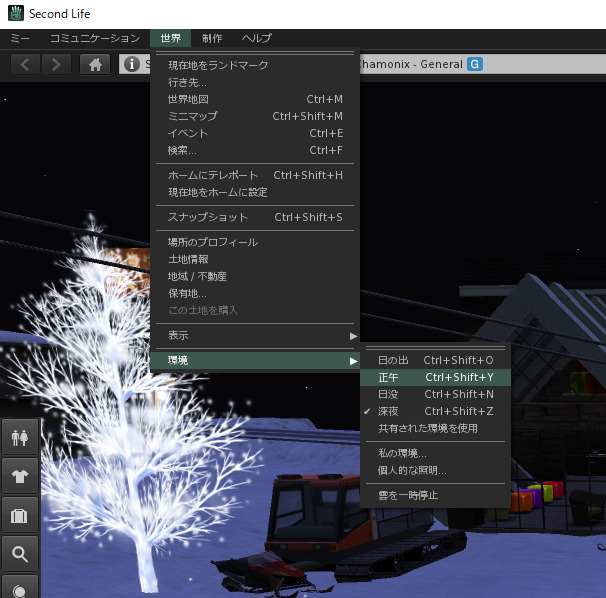
Task: Open the 制作 menu
Action: coord(212,38)
